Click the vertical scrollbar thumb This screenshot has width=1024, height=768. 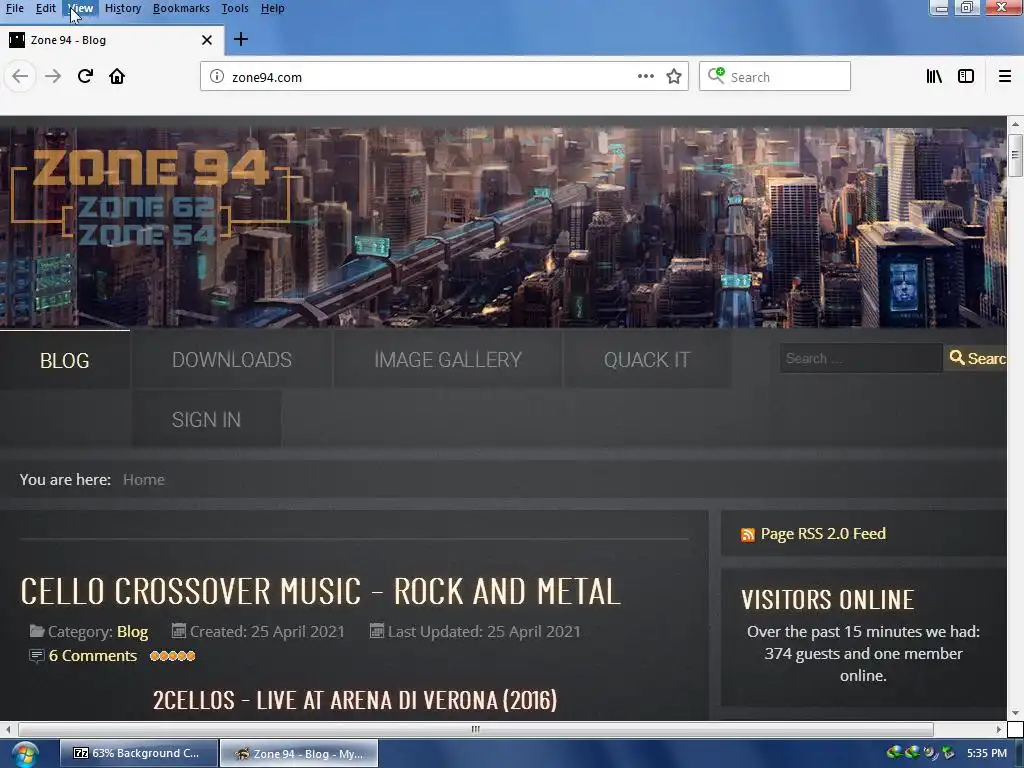pos(1015,155)
